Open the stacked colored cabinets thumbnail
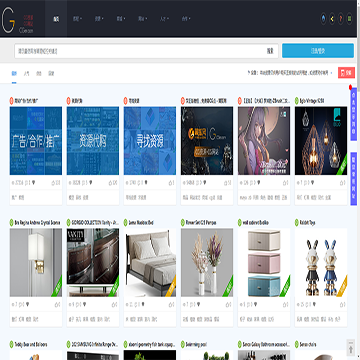360x360 pixels. (x=264, y=262)
